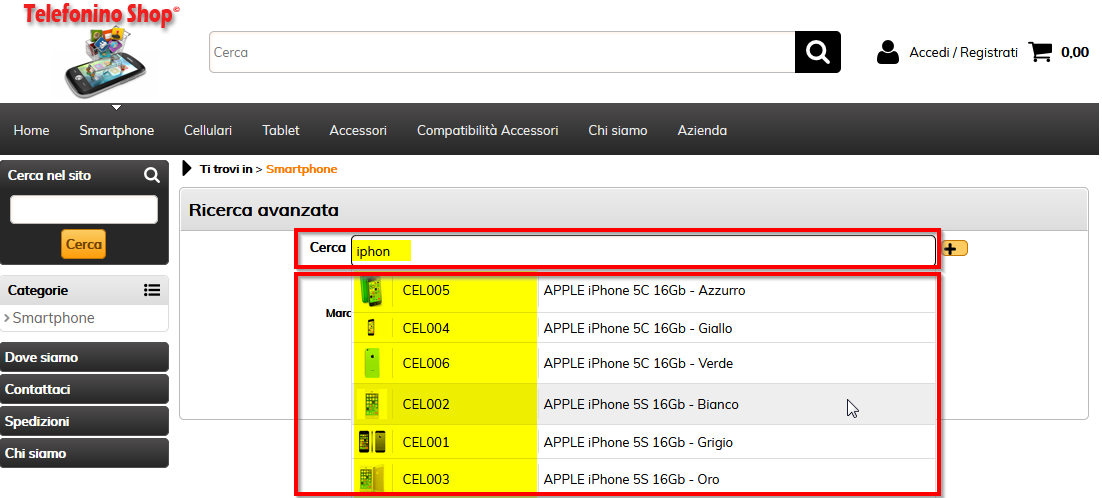1102x498 pixels.
Task: Click the cart total 0,00
Action: coord(1075,52)
